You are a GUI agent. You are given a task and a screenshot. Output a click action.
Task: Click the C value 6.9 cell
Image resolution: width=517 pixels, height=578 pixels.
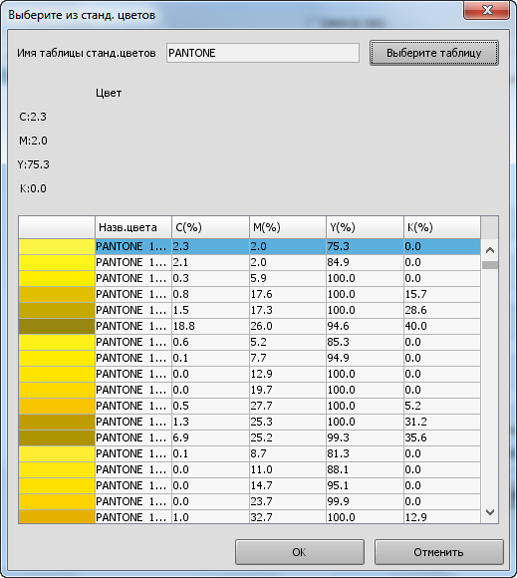coord(210,438)
